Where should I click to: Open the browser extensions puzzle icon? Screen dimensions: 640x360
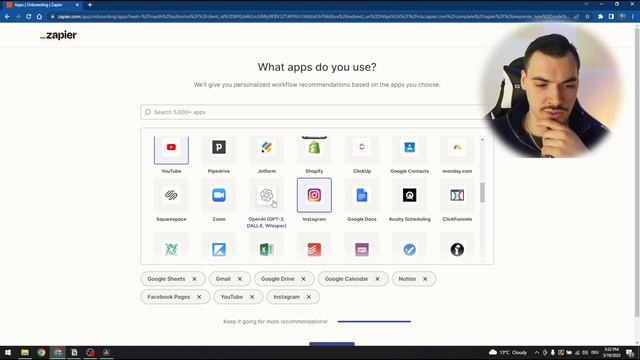(x=600, y=17)
